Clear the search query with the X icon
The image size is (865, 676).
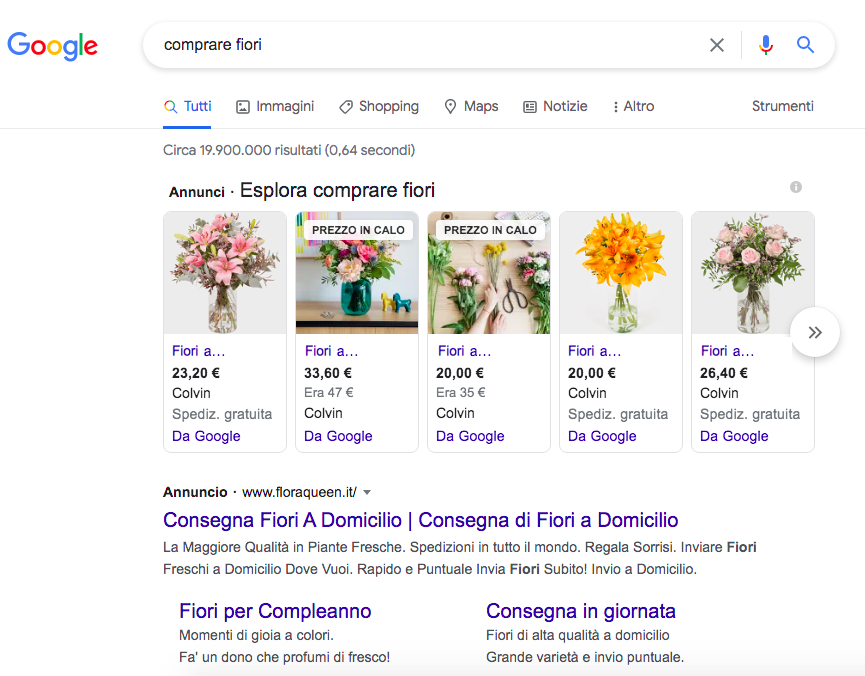pyautogui.click(x=717, y=45)
